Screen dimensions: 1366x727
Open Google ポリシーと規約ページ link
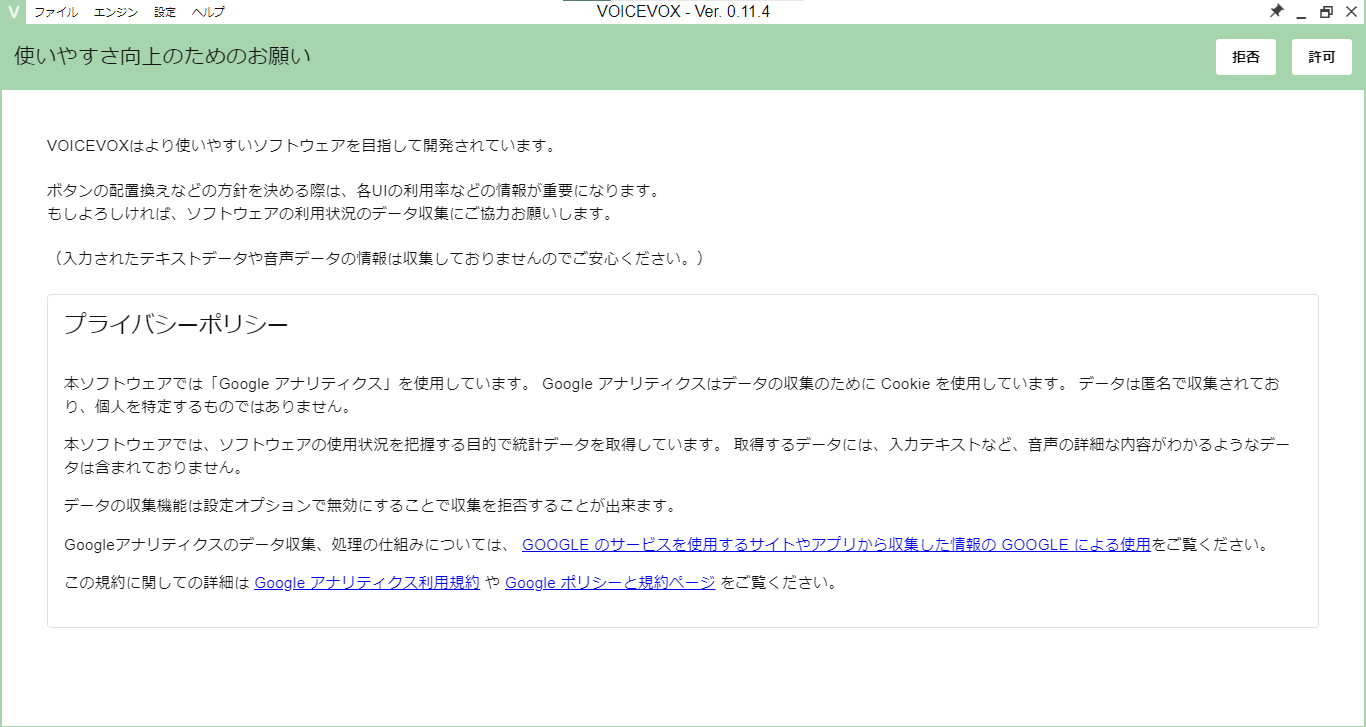610,582
